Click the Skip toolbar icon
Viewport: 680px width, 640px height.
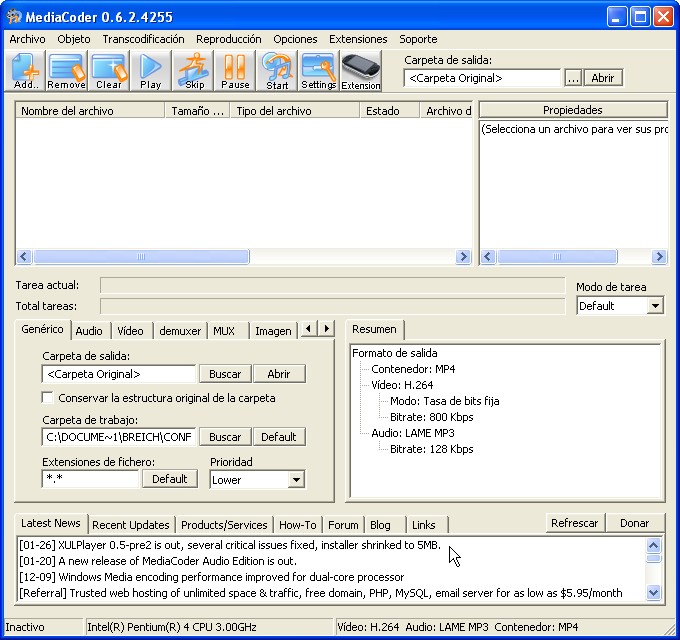click(x=193, y=71)
